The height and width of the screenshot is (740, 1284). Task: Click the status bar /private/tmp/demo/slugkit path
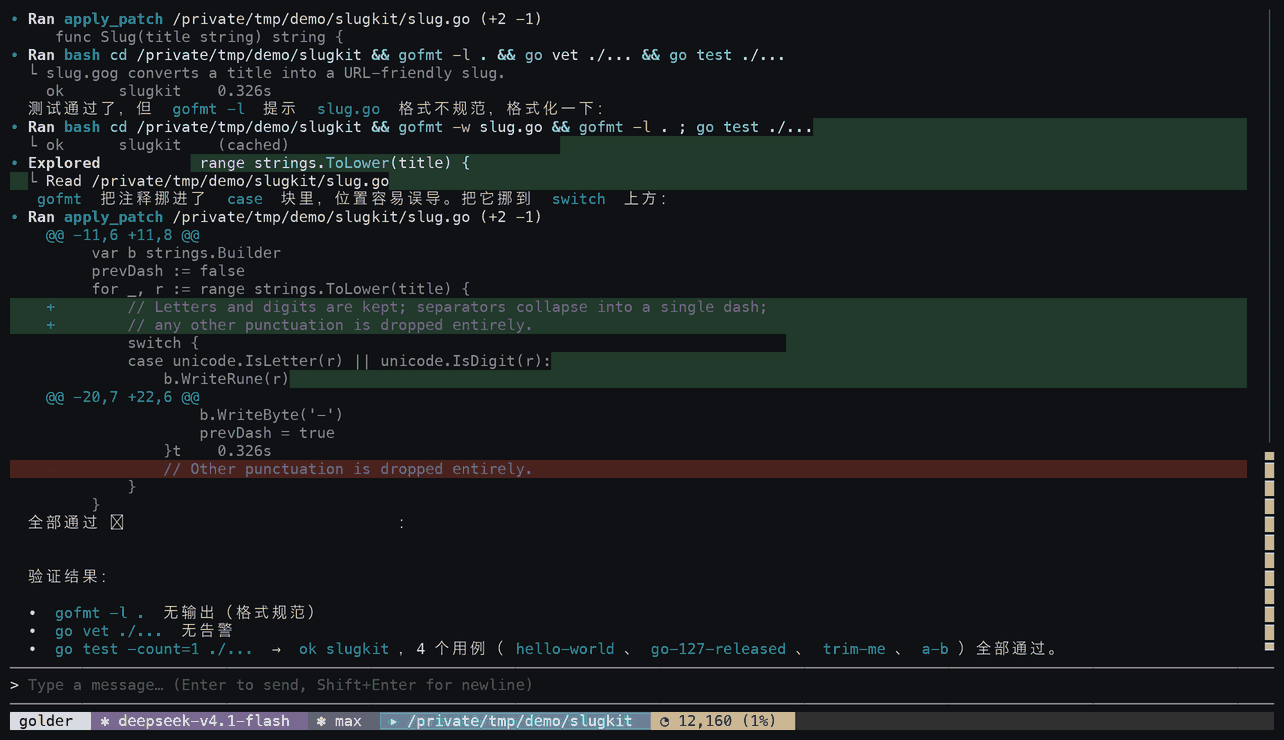pyautogui.click(x=520, y=721)
